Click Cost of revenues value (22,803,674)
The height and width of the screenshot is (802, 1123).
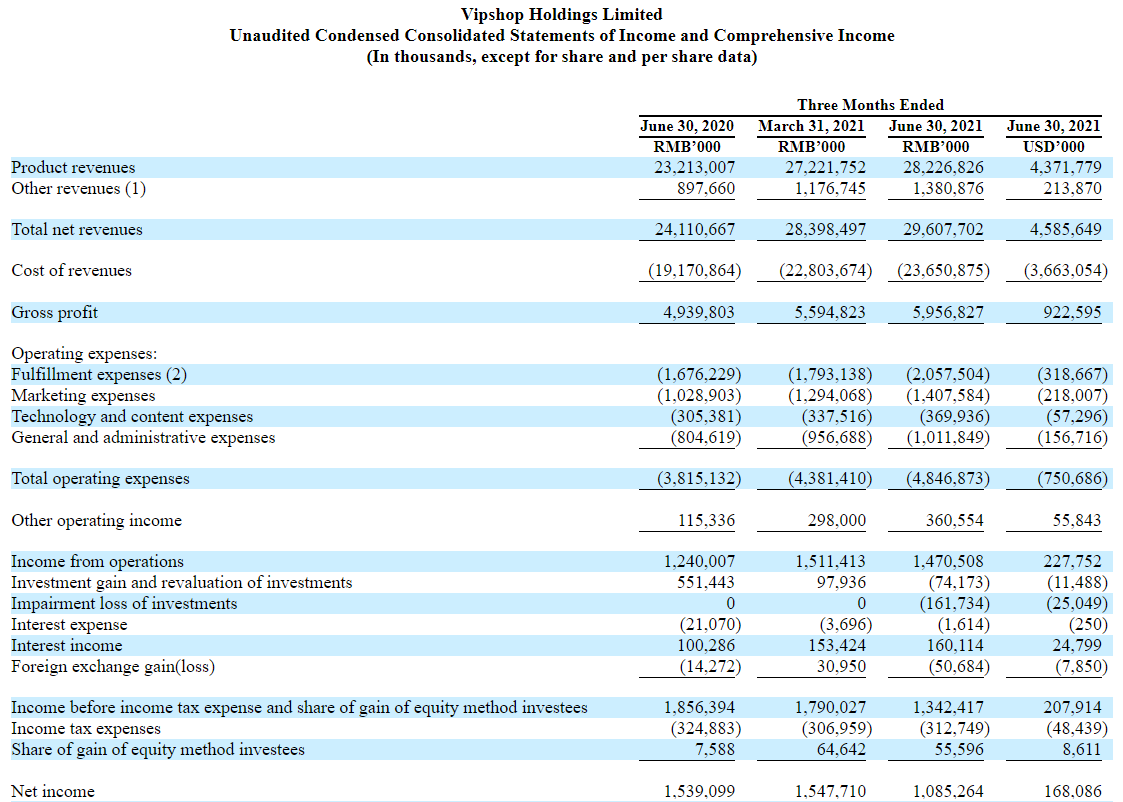826,271
